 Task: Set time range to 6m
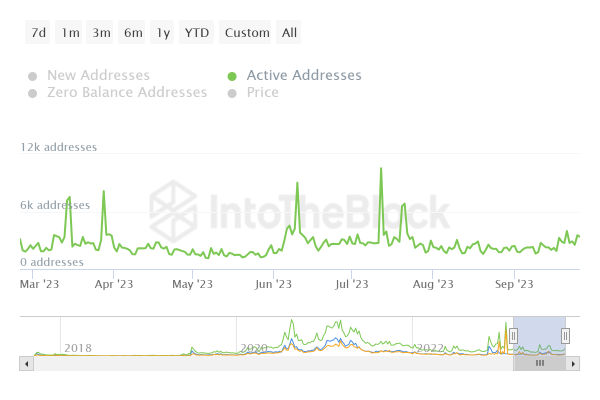pos(133,33)
